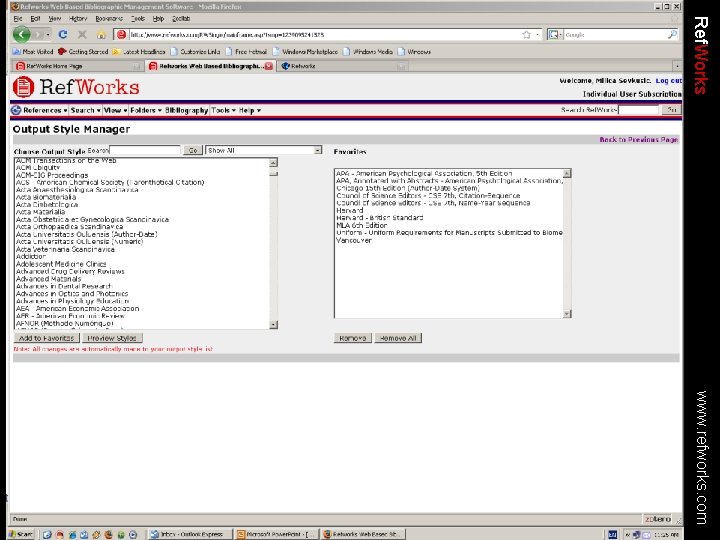
Task: Expand the References dropdown menu
Action: (x=45, y=110)
